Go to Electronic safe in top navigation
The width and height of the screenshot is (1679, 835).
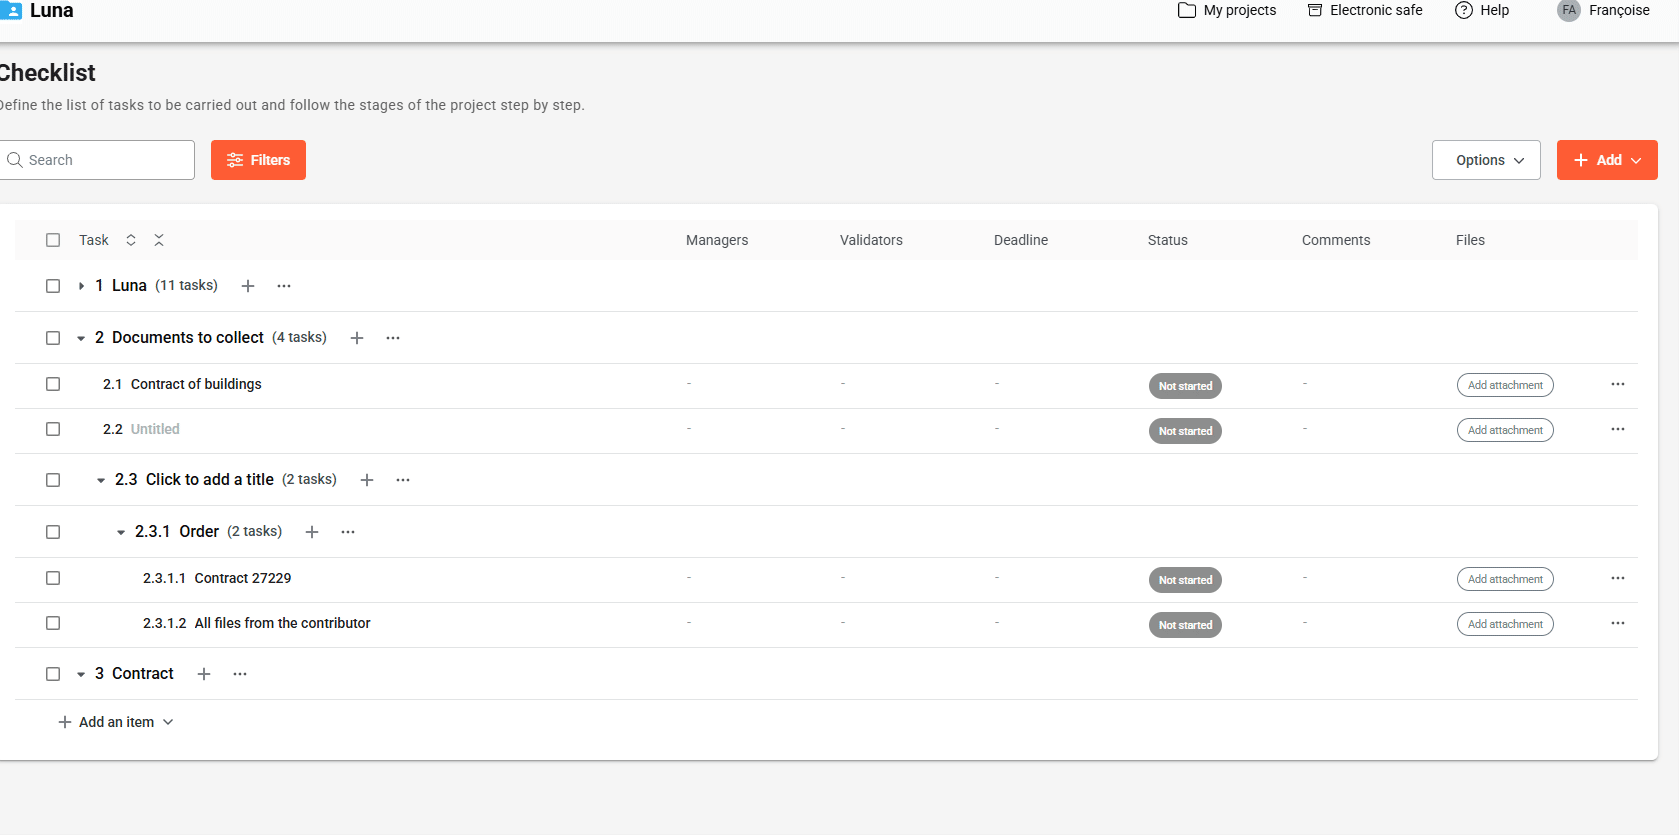tap(1365, 11)
